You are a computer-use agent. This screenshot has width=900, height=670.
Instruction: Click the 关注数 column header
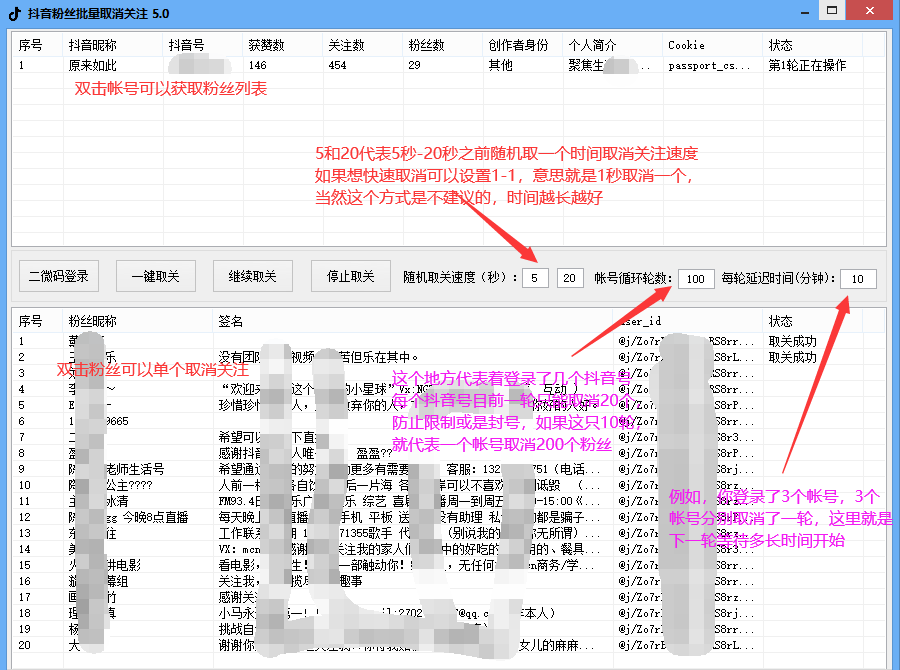pos(362,45)
